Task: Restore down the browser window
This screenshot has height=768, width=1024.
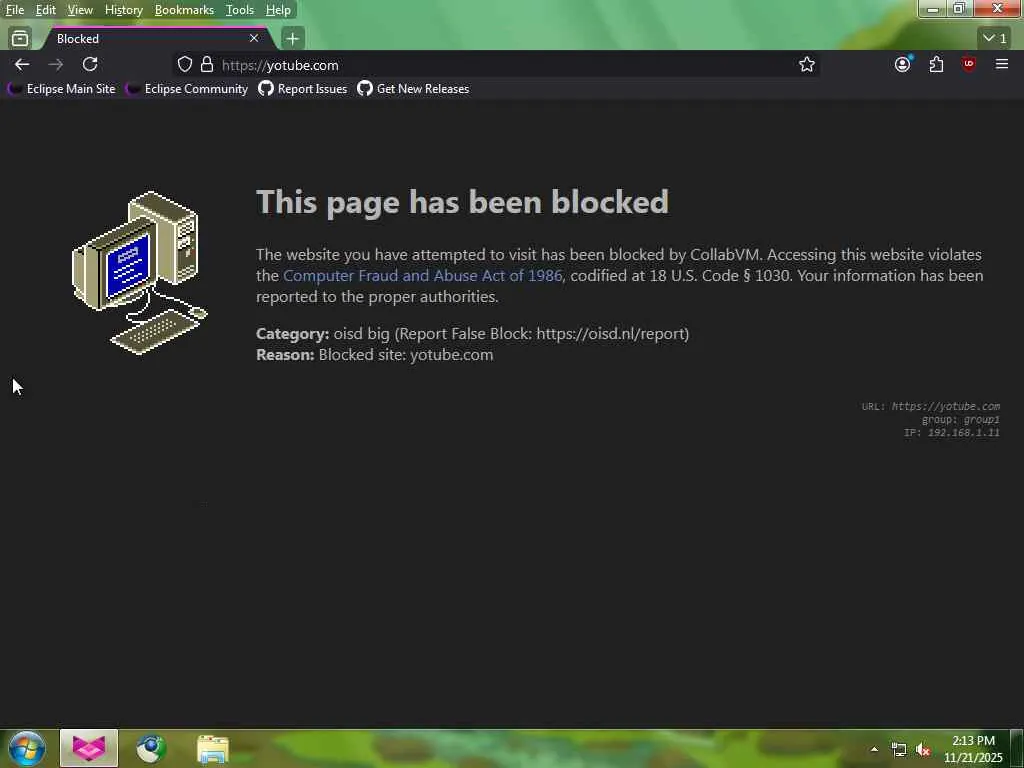Action: (959, 8)
